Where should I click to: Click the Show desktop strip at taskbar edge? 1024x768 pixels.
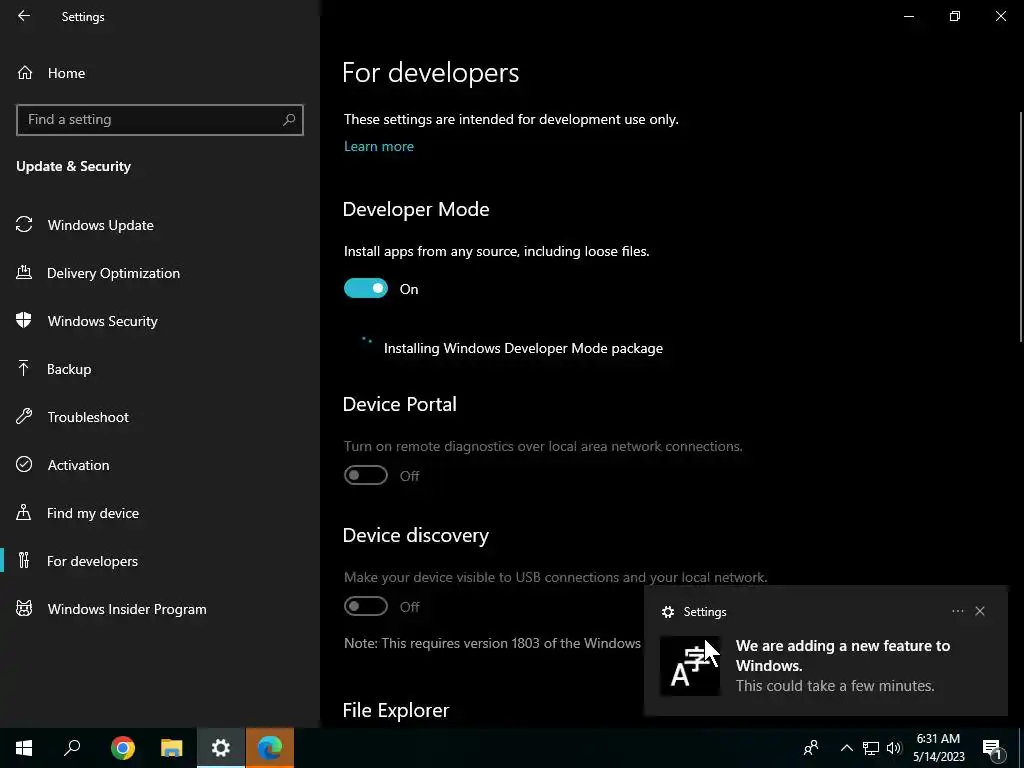pyautogui.click(x=1021, y=748)
